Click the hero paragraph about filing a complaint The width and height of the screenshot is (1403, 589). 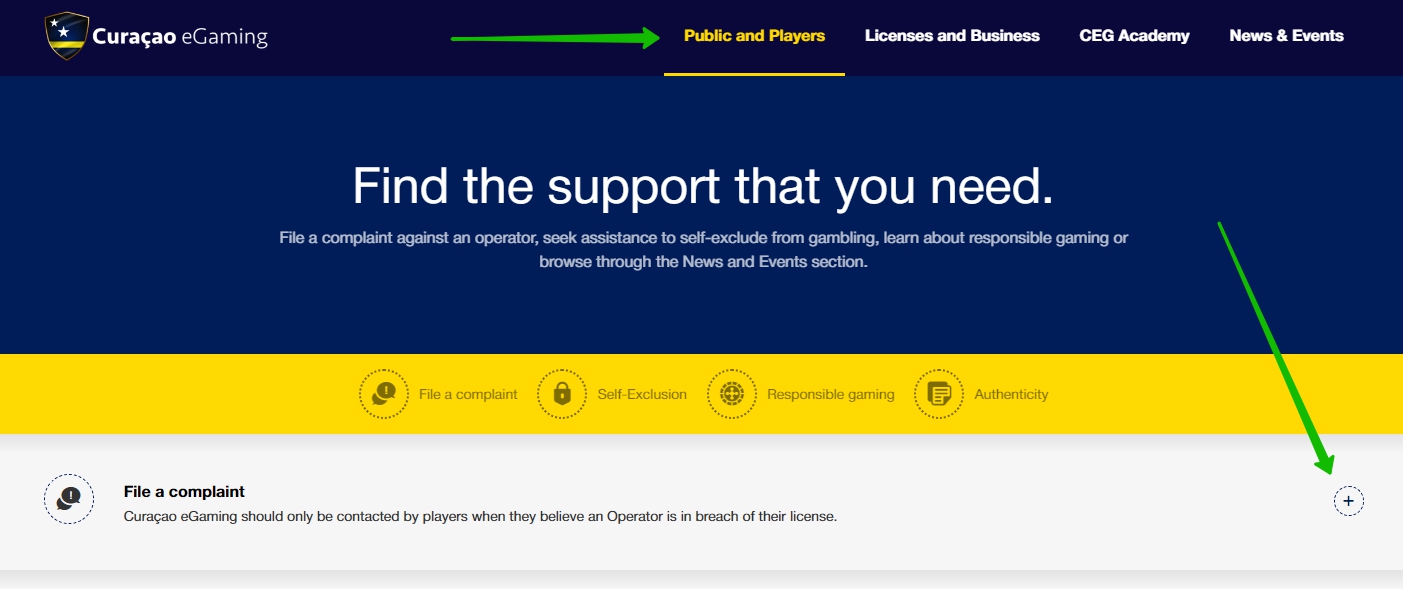(x=702, y=250)
